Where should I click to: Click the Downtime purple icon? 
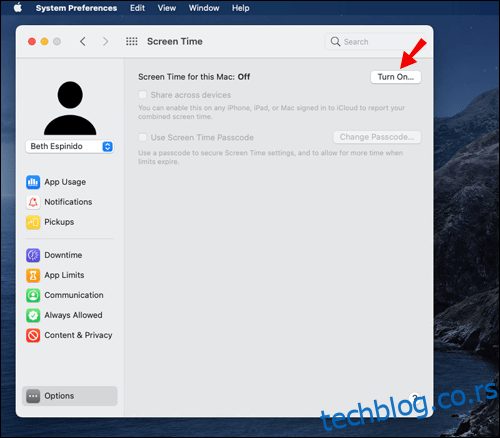point(33,255)
